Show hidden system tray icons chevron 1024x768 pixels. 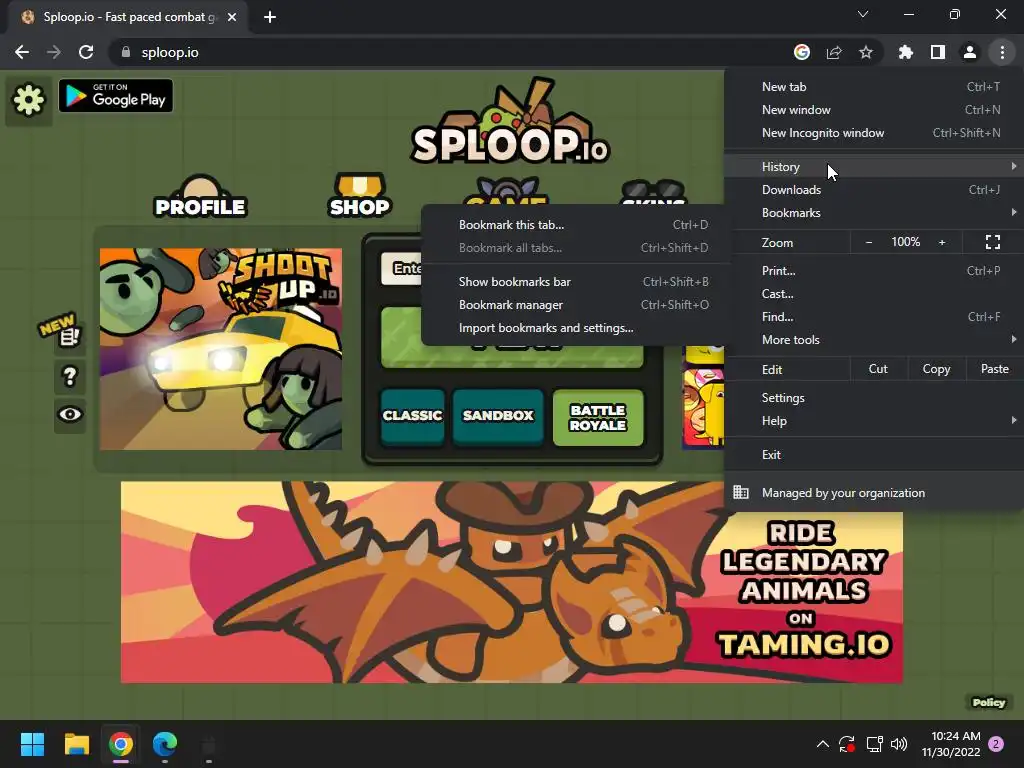(823, 744)
